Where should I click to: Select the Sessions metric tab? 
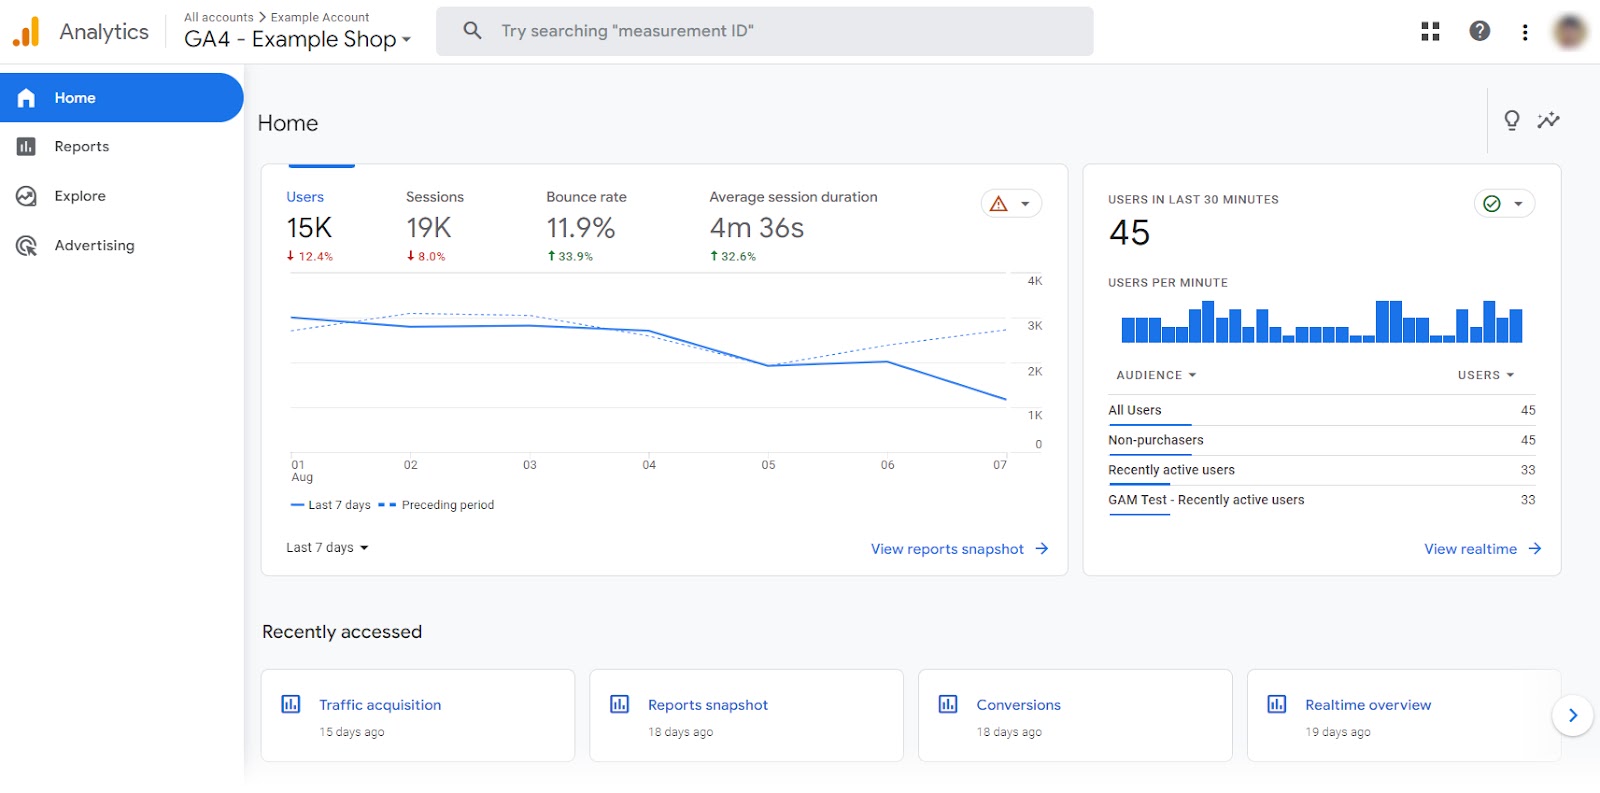coord(434,226)
